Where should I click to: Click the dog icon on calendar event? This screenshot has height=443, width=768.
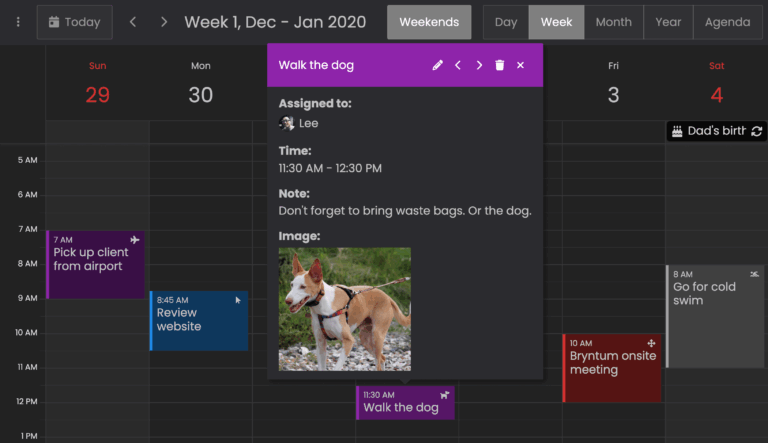click(x=444, y=395)
